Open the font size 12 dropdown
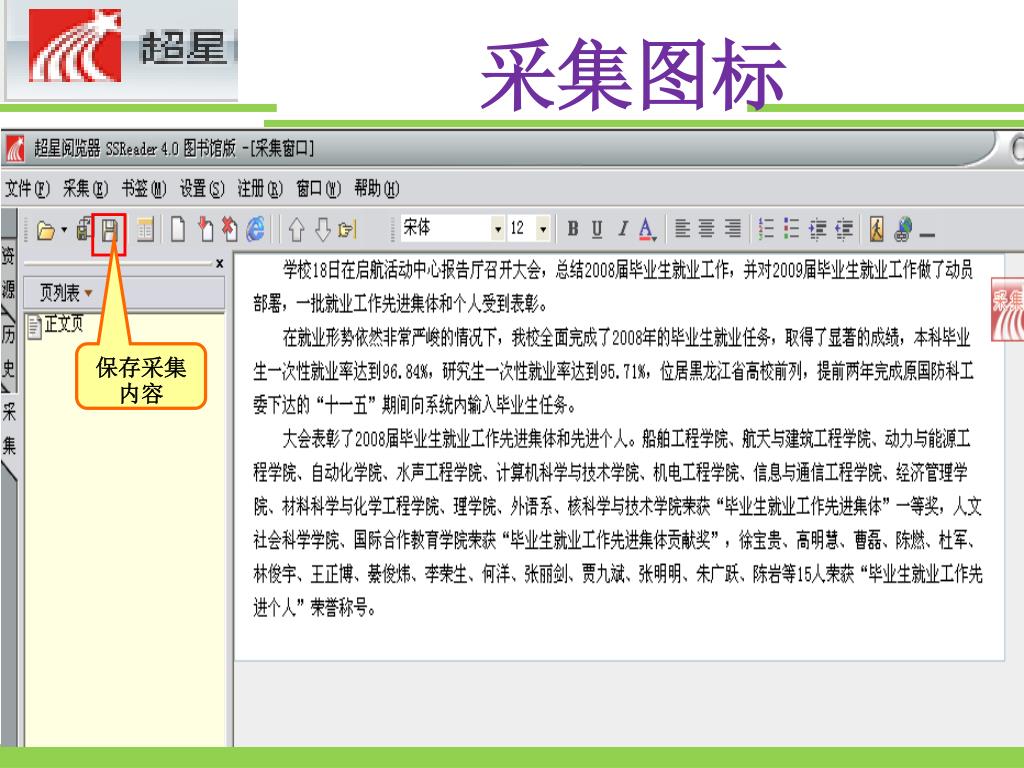 543,229
